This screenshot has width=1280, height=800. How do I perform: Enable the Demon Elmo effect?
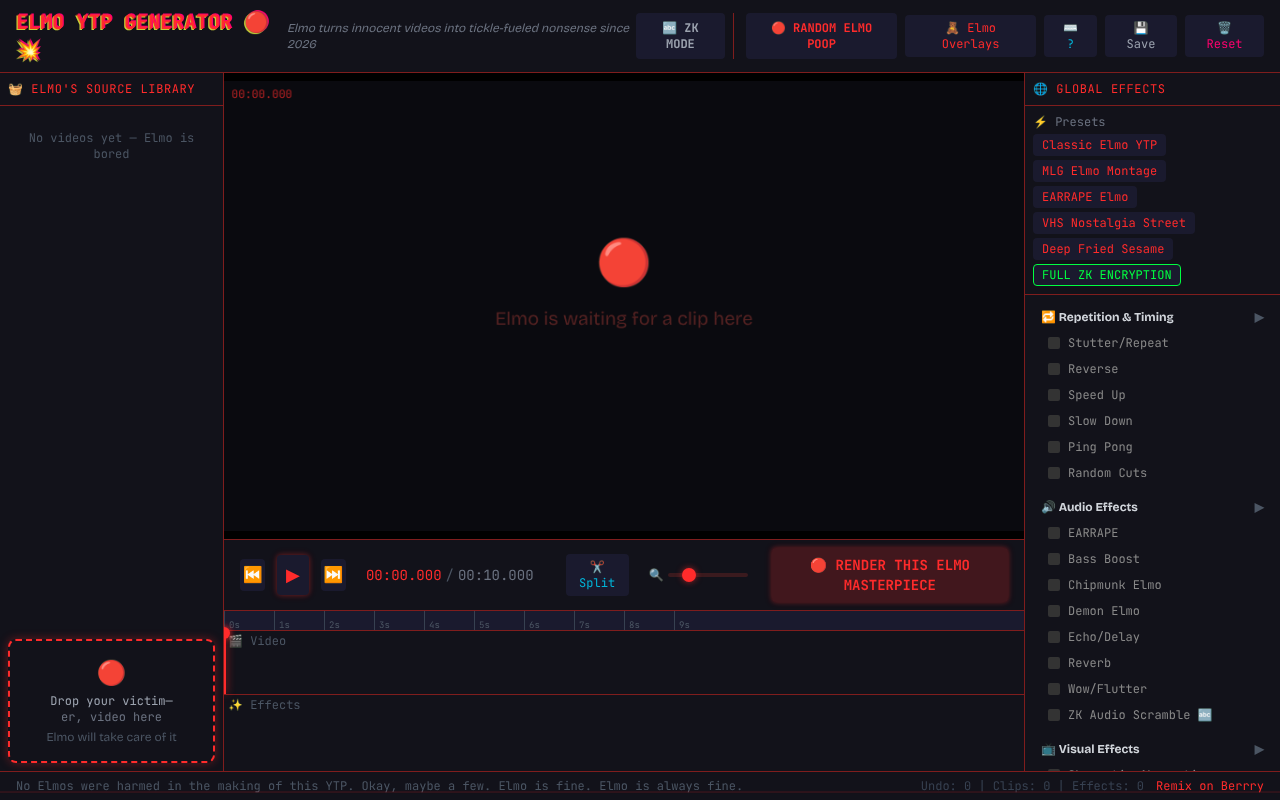(1054, 611)
